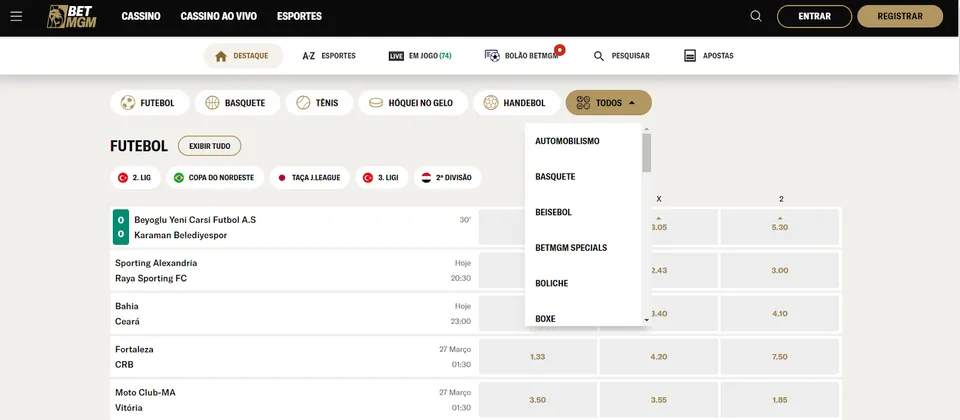Screen dimensions: 960x420
Task: Select Automobilismo from the dropdown list
Action: pos(567,141)
